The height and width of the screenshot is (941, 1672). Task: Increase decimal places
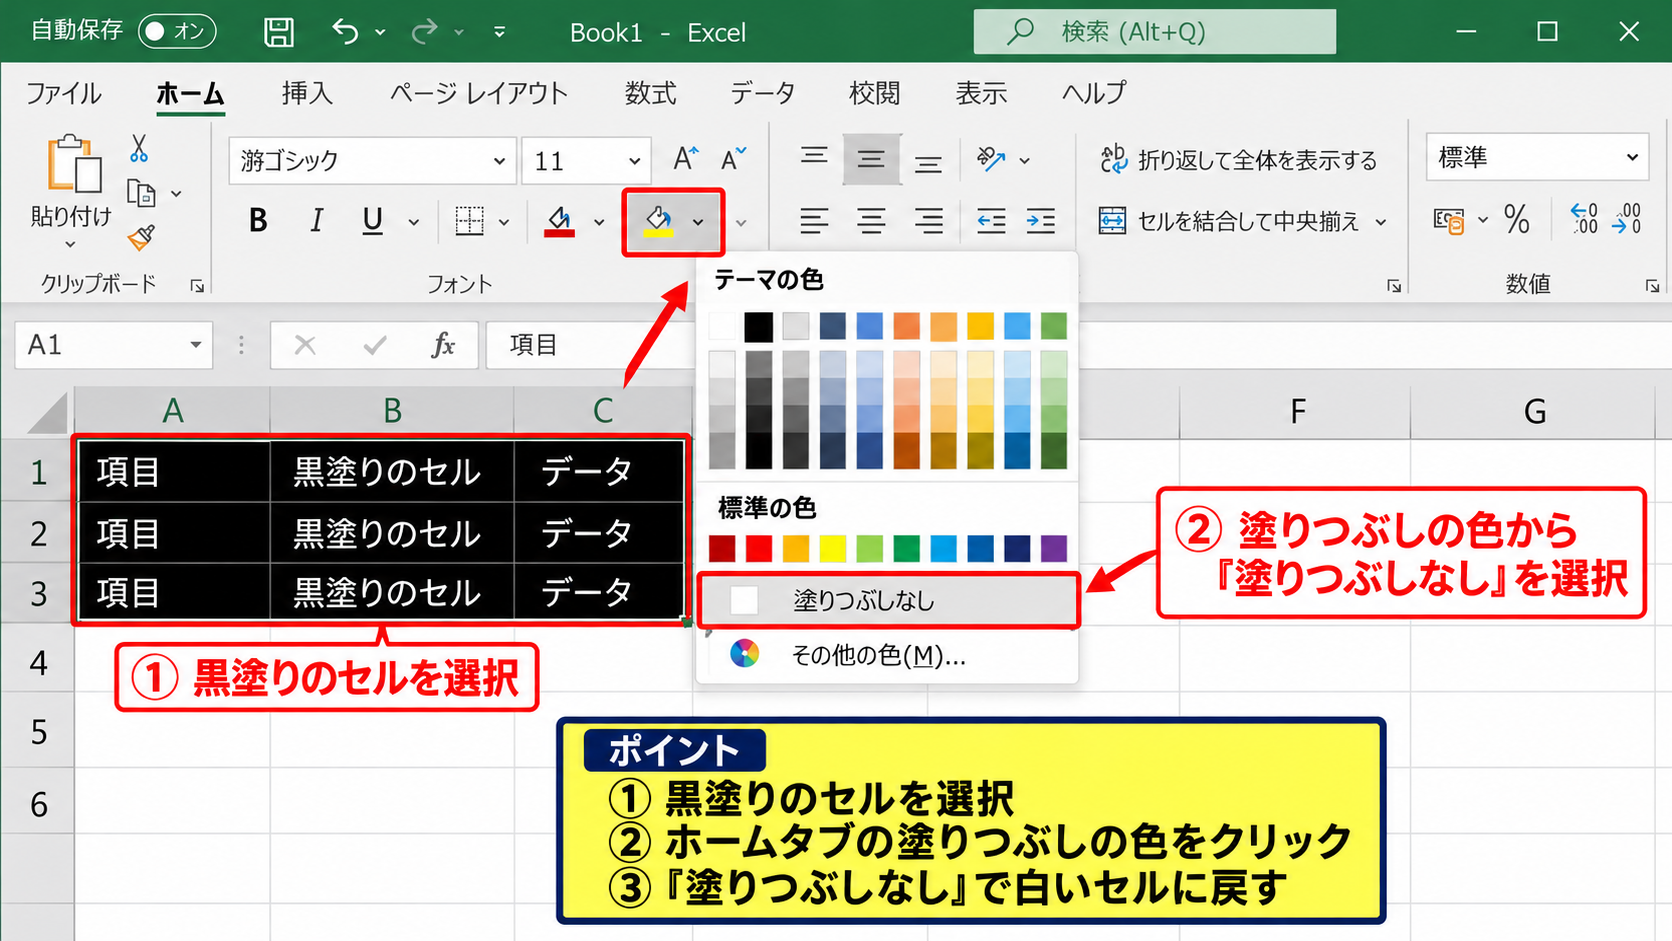click(x=1584, y=219)
